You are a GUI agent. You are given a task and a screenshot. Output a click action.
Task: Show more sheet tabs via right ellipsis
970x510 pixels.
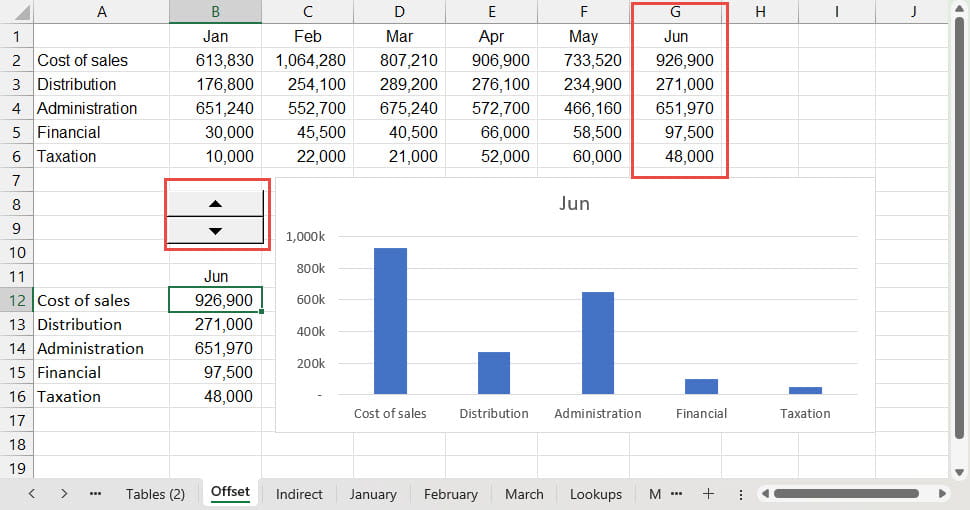pyautogui.click(x=677, y=494)
